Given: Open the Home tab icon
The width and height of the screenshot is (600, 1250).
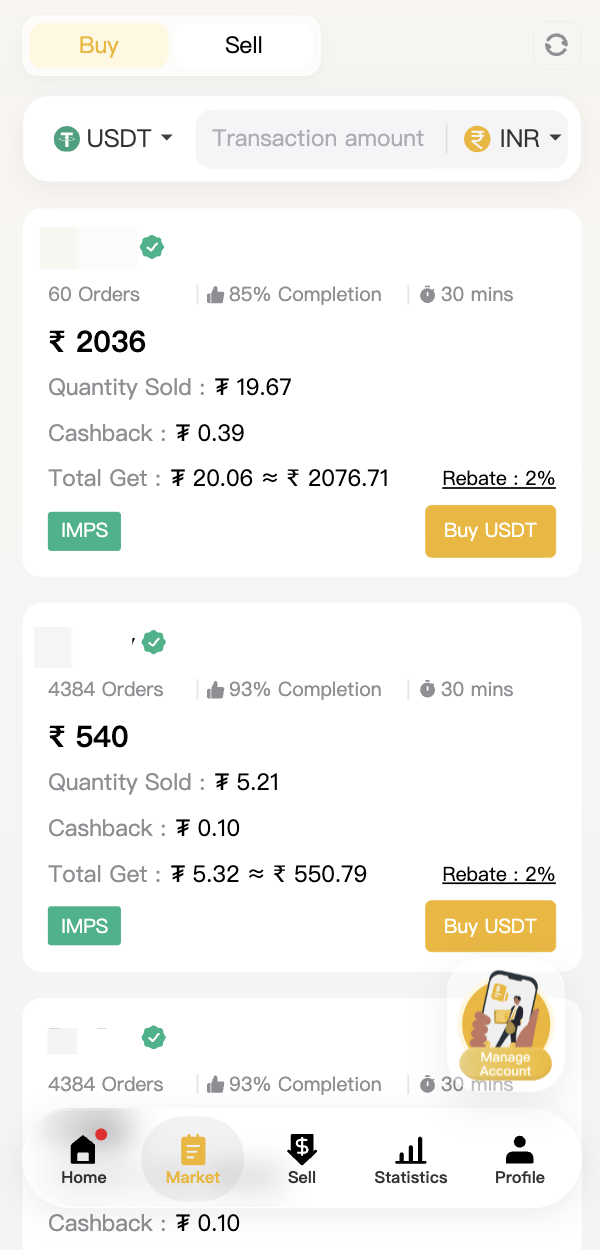Looking at the screenshot, I should [83, 1149].
